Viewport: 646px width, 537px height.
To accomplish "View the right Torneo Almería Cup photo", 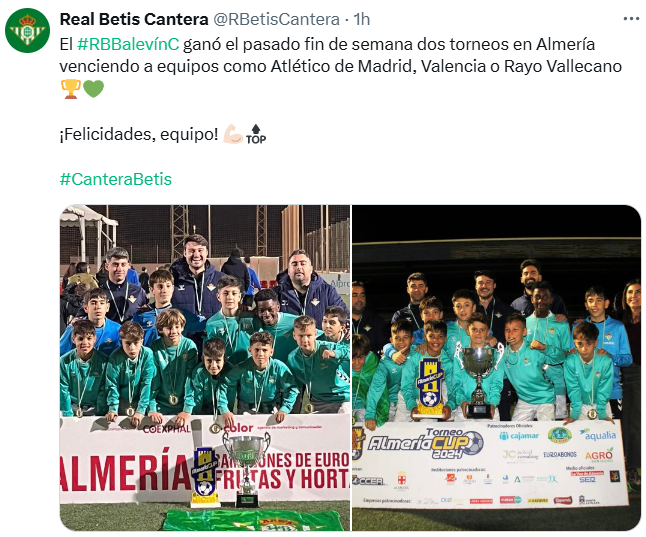I will pos(496,368).
